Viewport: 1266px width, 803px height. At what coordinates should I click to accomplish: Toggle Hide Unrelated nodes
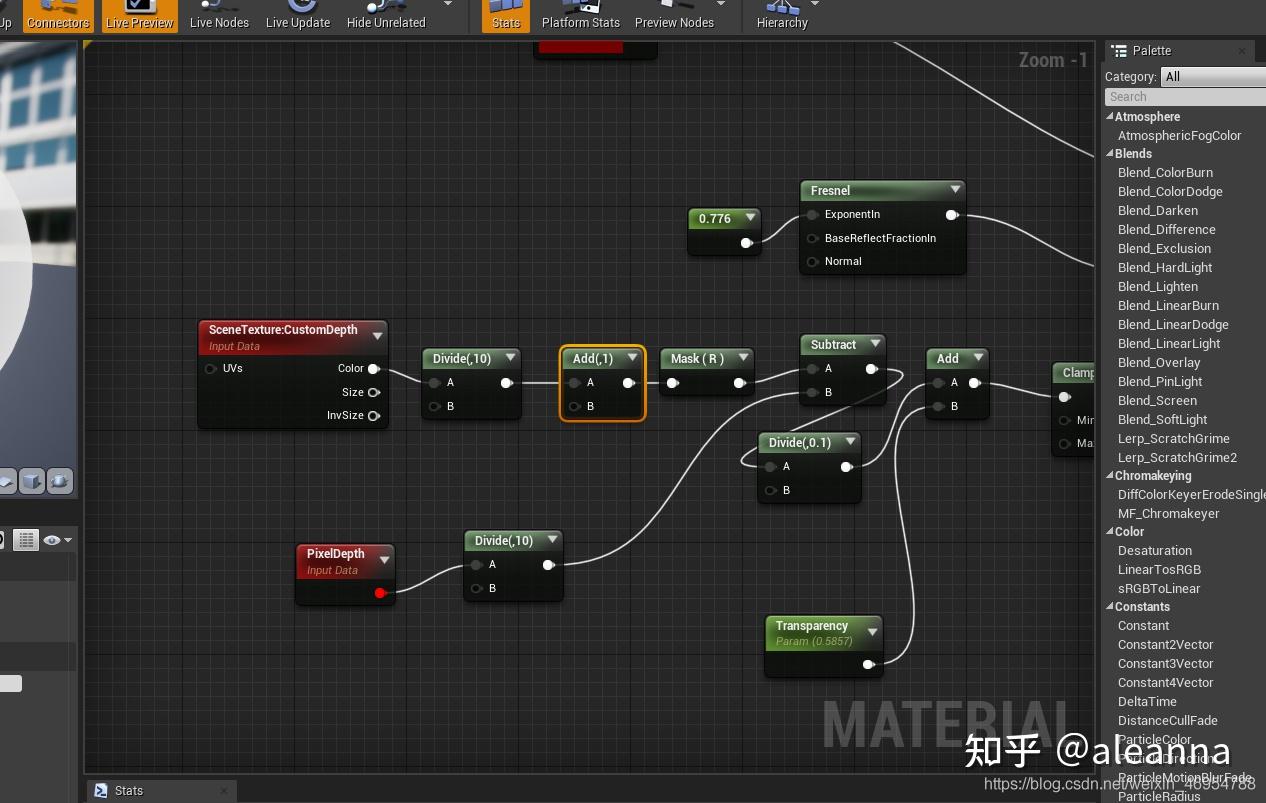click(x=385, y=14)
